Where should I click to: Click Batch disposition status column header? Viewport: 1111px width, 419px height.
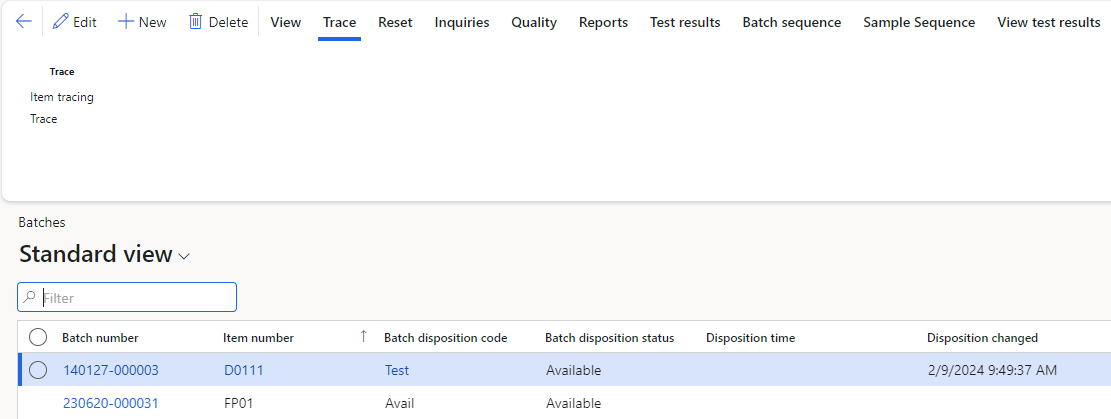click(609, 338)
